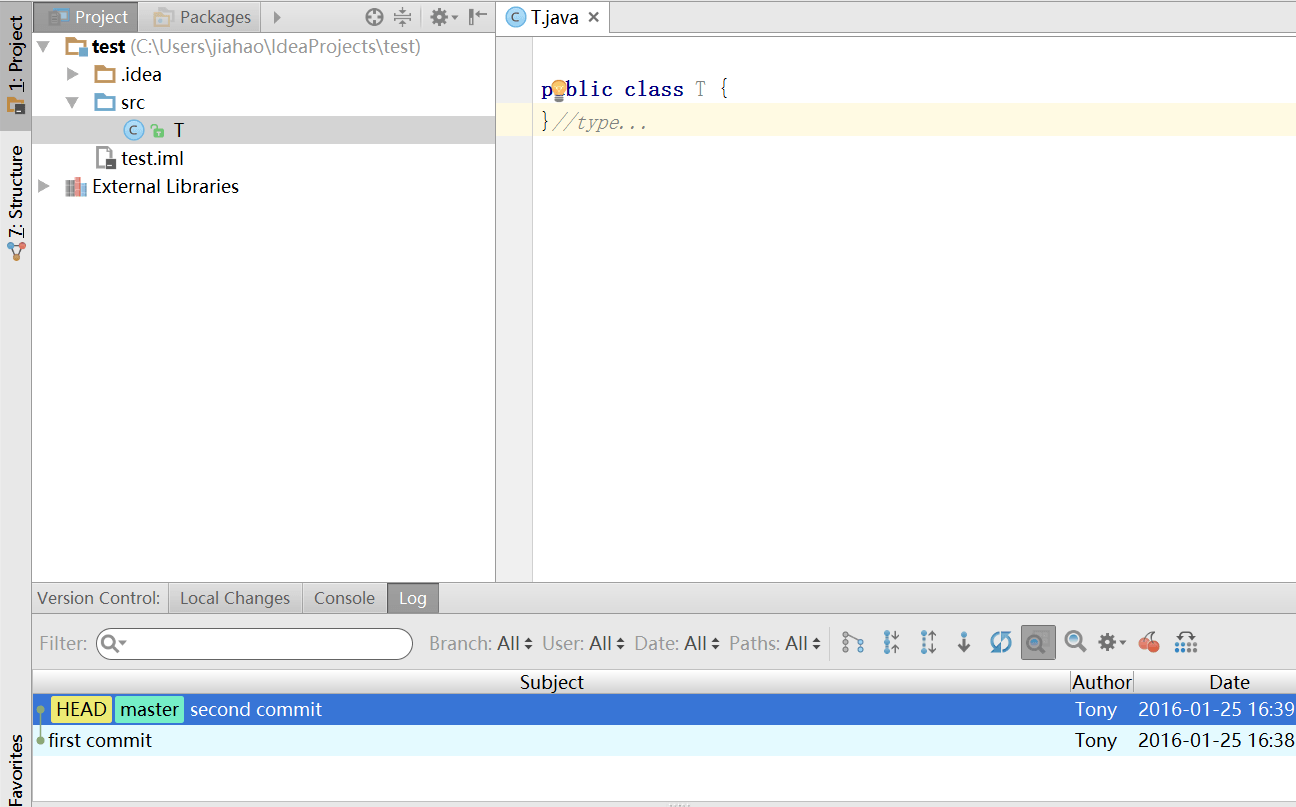Hide the Project tool window with the pin icon

(x=478, y=16)
